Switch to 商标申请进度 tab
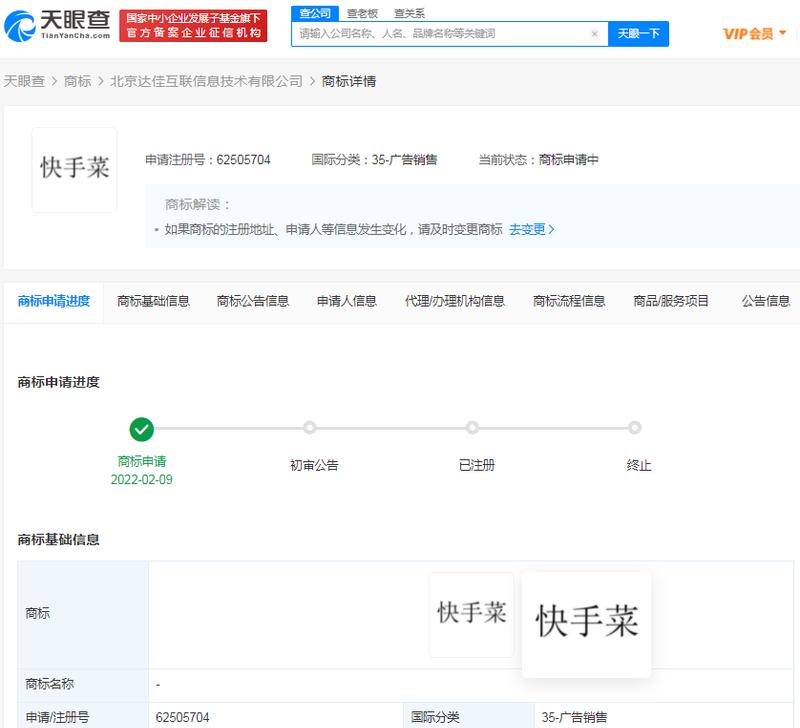Viewport: 800px width, 728px height. tap(54, 302)
